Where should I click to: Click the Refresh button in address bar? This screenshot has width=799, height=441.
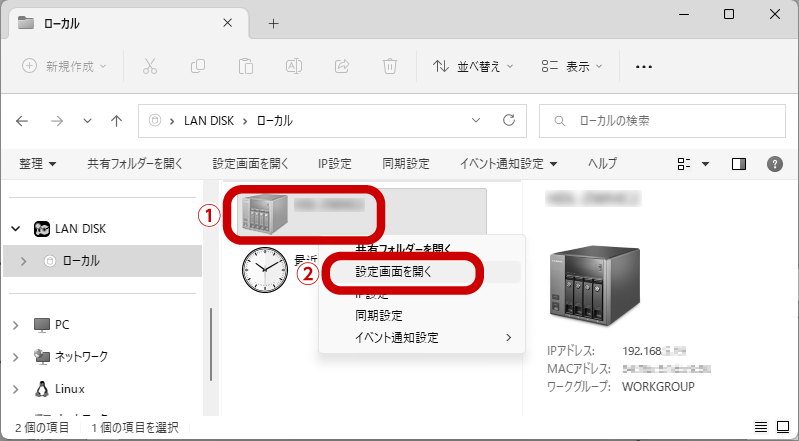point(508,120)
